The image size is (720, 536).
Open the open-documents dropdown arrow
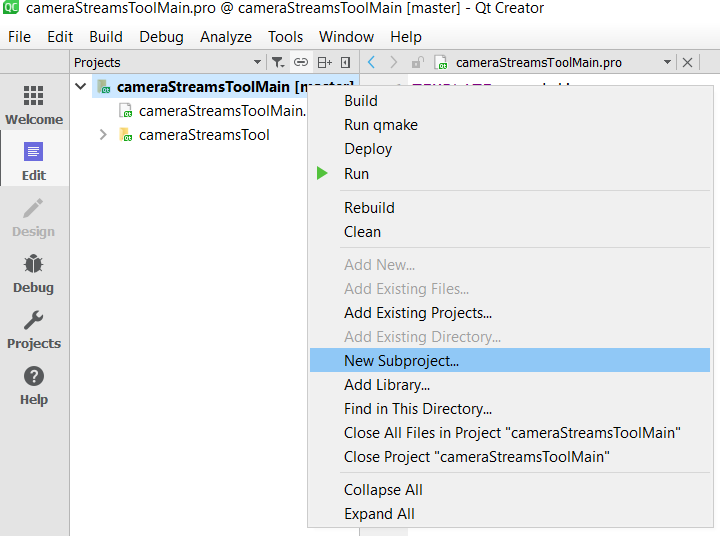[x=667, y=62]
